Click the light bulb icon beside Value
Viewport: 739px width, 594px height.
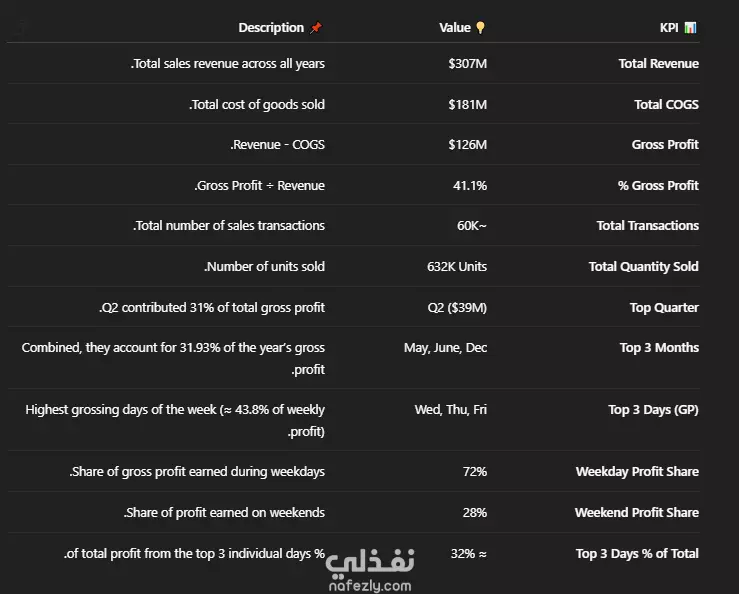pyautogui.click(x=480, y=28)
